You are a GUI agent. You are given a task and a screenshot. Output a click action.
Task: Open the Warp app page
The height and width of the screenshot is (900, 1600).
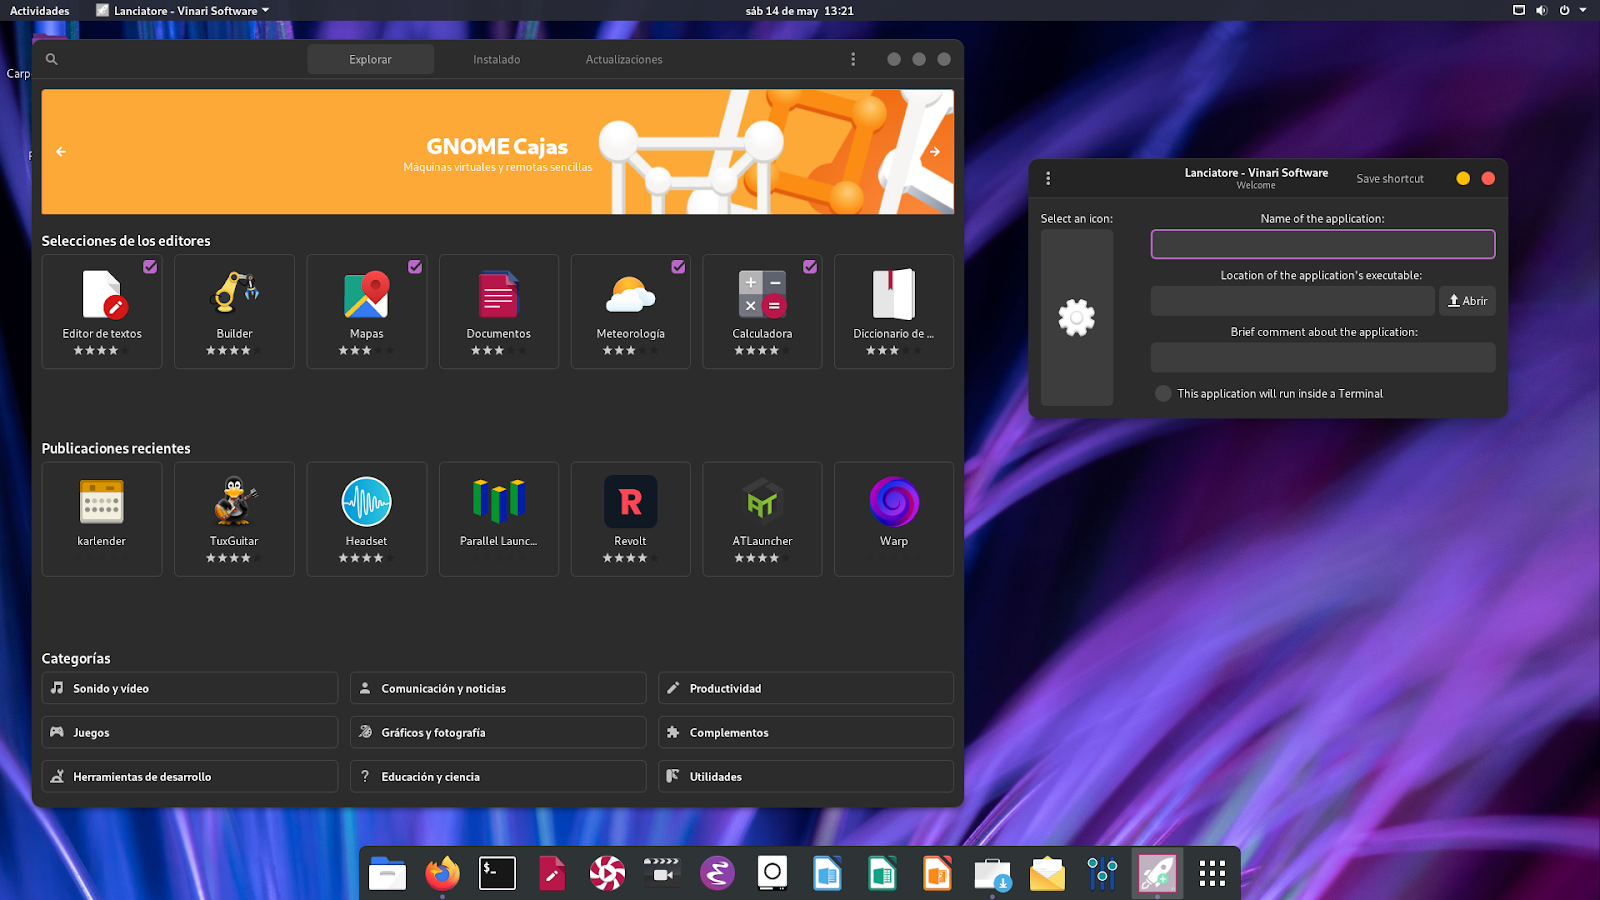894,518
